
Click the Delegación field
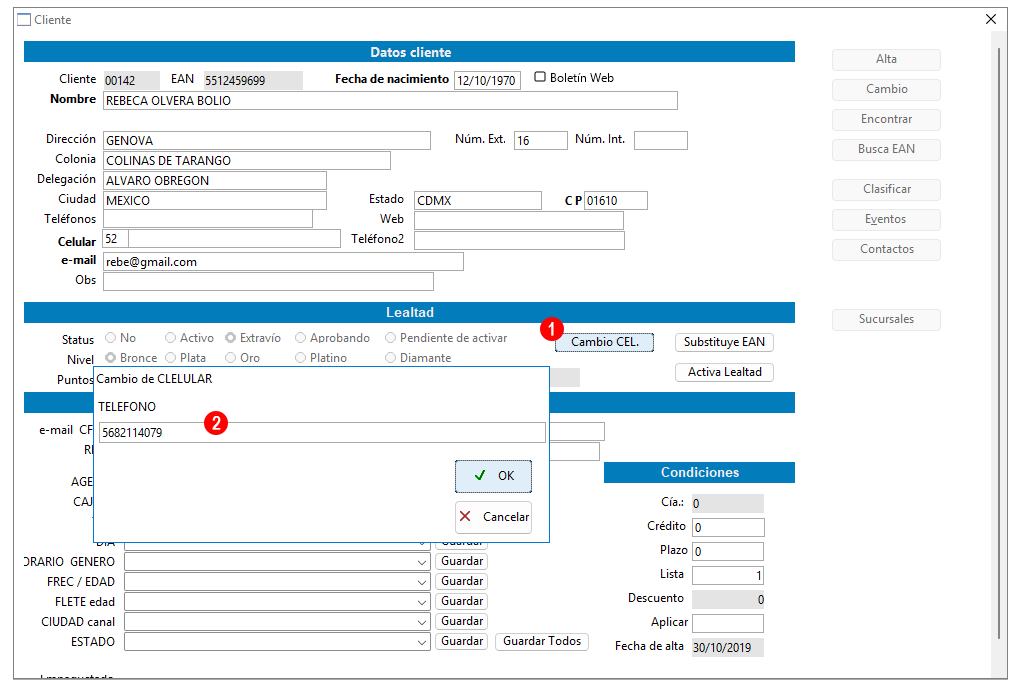(215, 181)
